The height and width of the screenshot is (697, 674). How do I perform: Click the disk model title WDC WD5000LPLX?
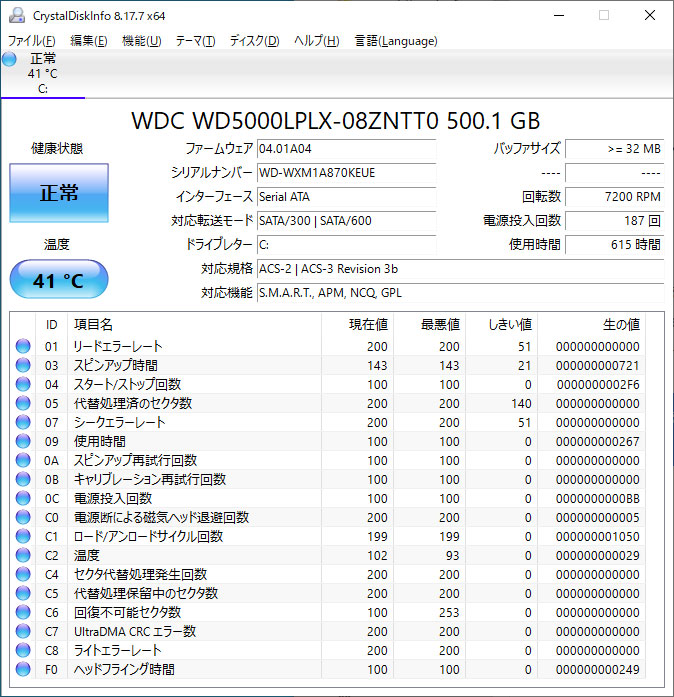coord(336,121)
